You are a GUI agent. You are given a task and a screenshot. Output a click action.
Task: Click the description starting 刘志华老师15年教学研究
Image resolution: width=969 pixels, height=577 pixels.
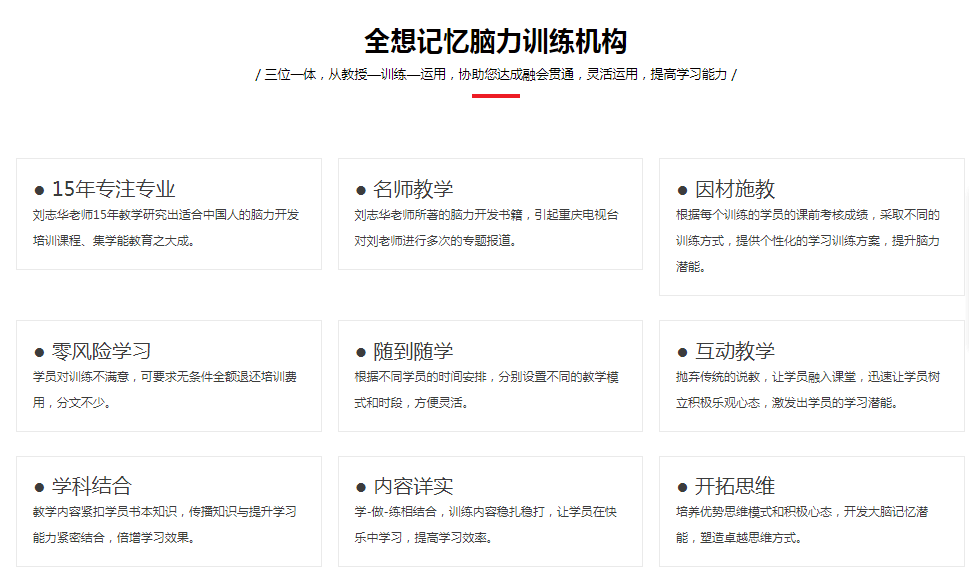point(166,227)
